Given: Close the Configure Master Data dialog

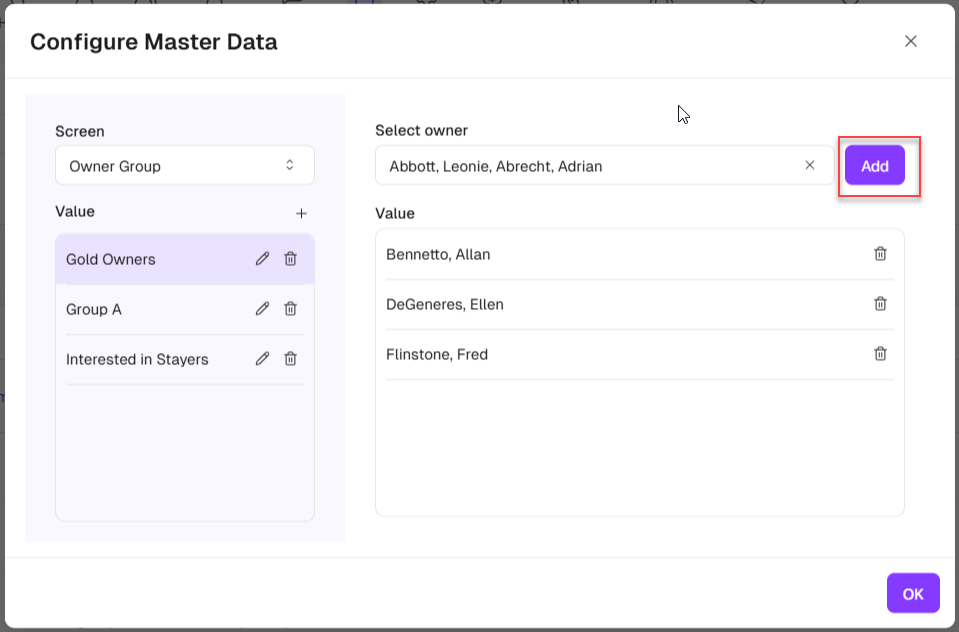Looking at the screenshot, I should [x=910, y=41].
